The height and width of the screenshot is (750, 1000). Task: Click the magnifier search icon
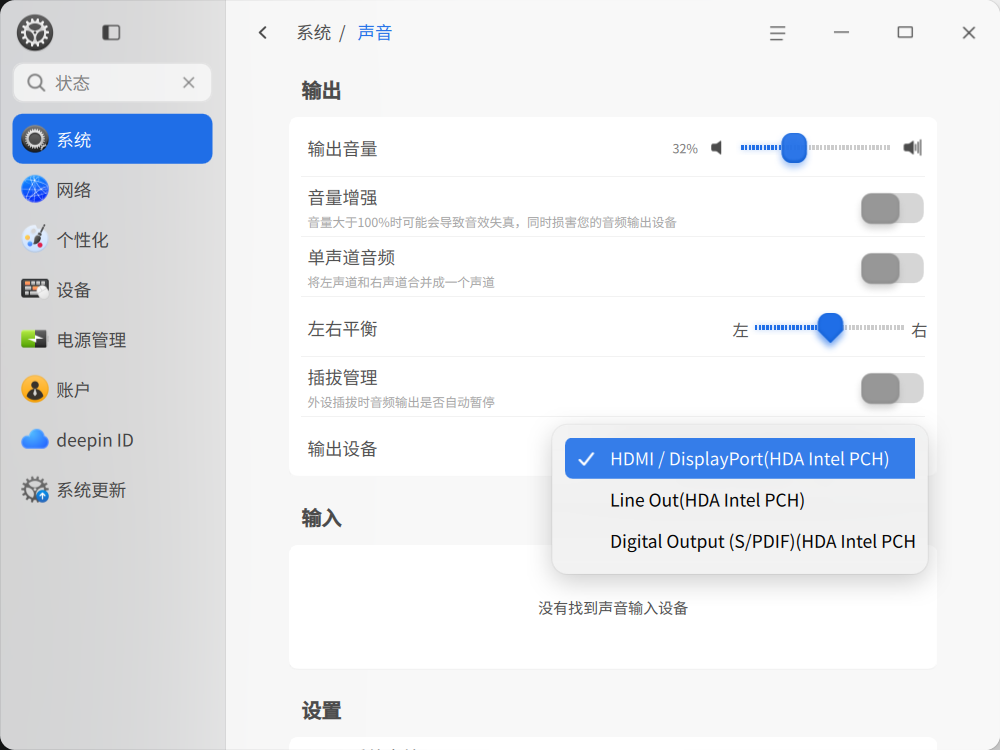coord(36,82)
